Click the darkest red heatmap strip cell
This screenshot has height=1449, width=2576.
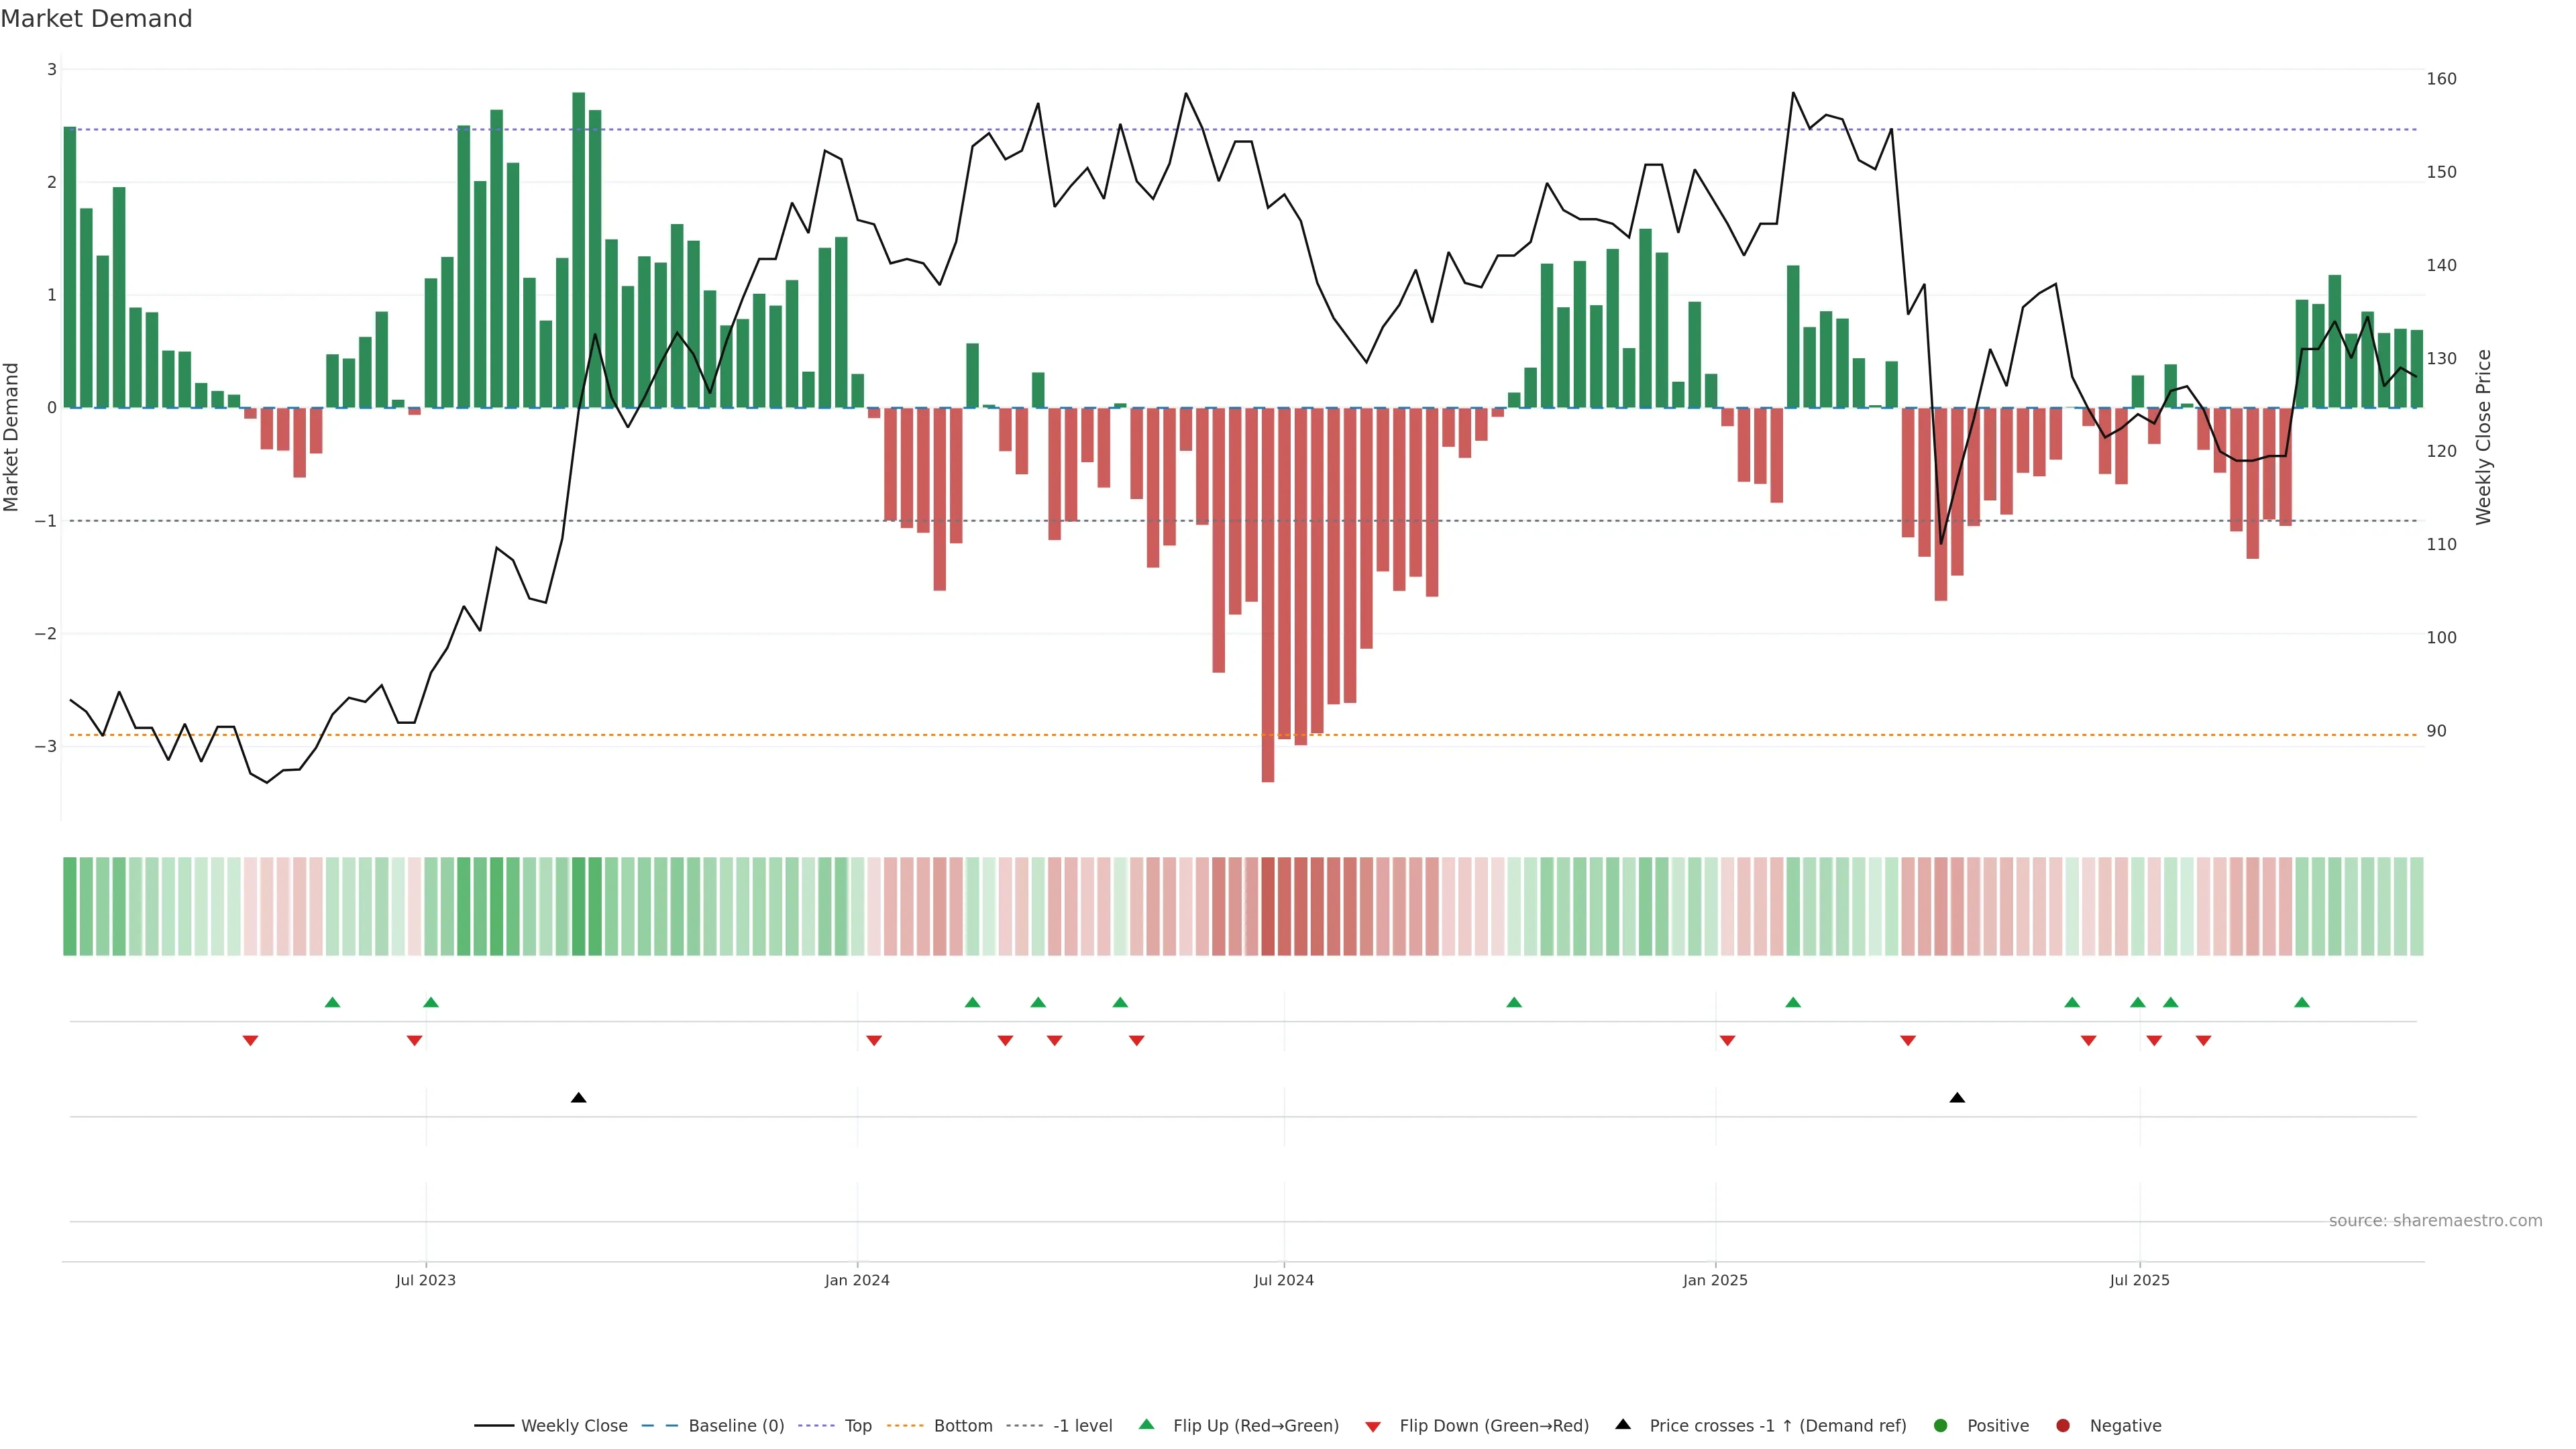click(x=1268, y=906)
